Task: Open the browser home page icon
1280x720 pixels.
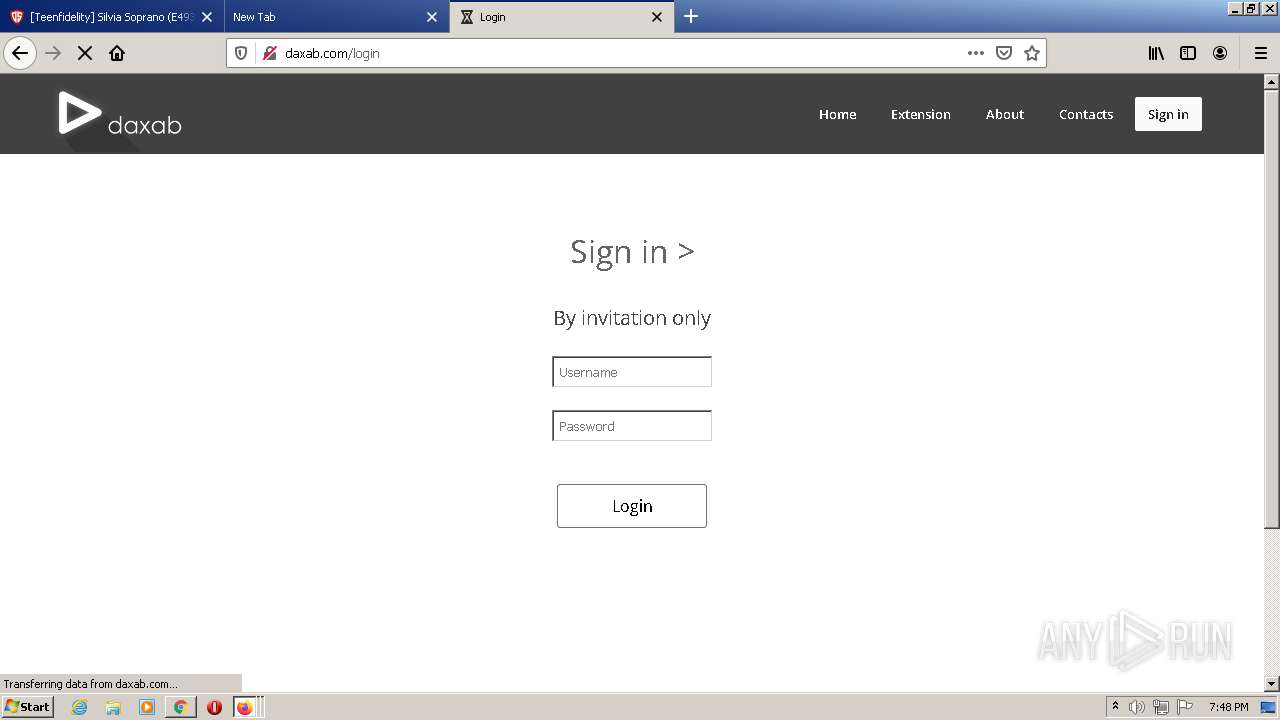Action: pyautogui.click(x=117, y=53)
